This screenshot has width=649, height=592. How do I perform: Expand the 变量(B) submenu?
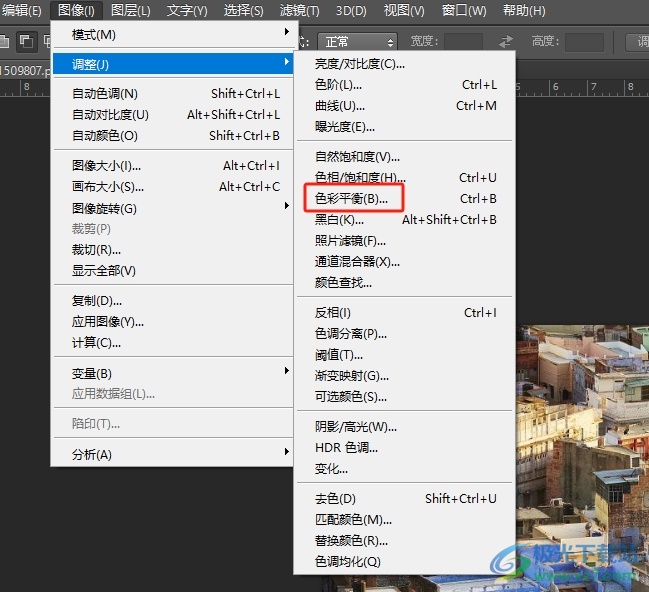[173, 373]
